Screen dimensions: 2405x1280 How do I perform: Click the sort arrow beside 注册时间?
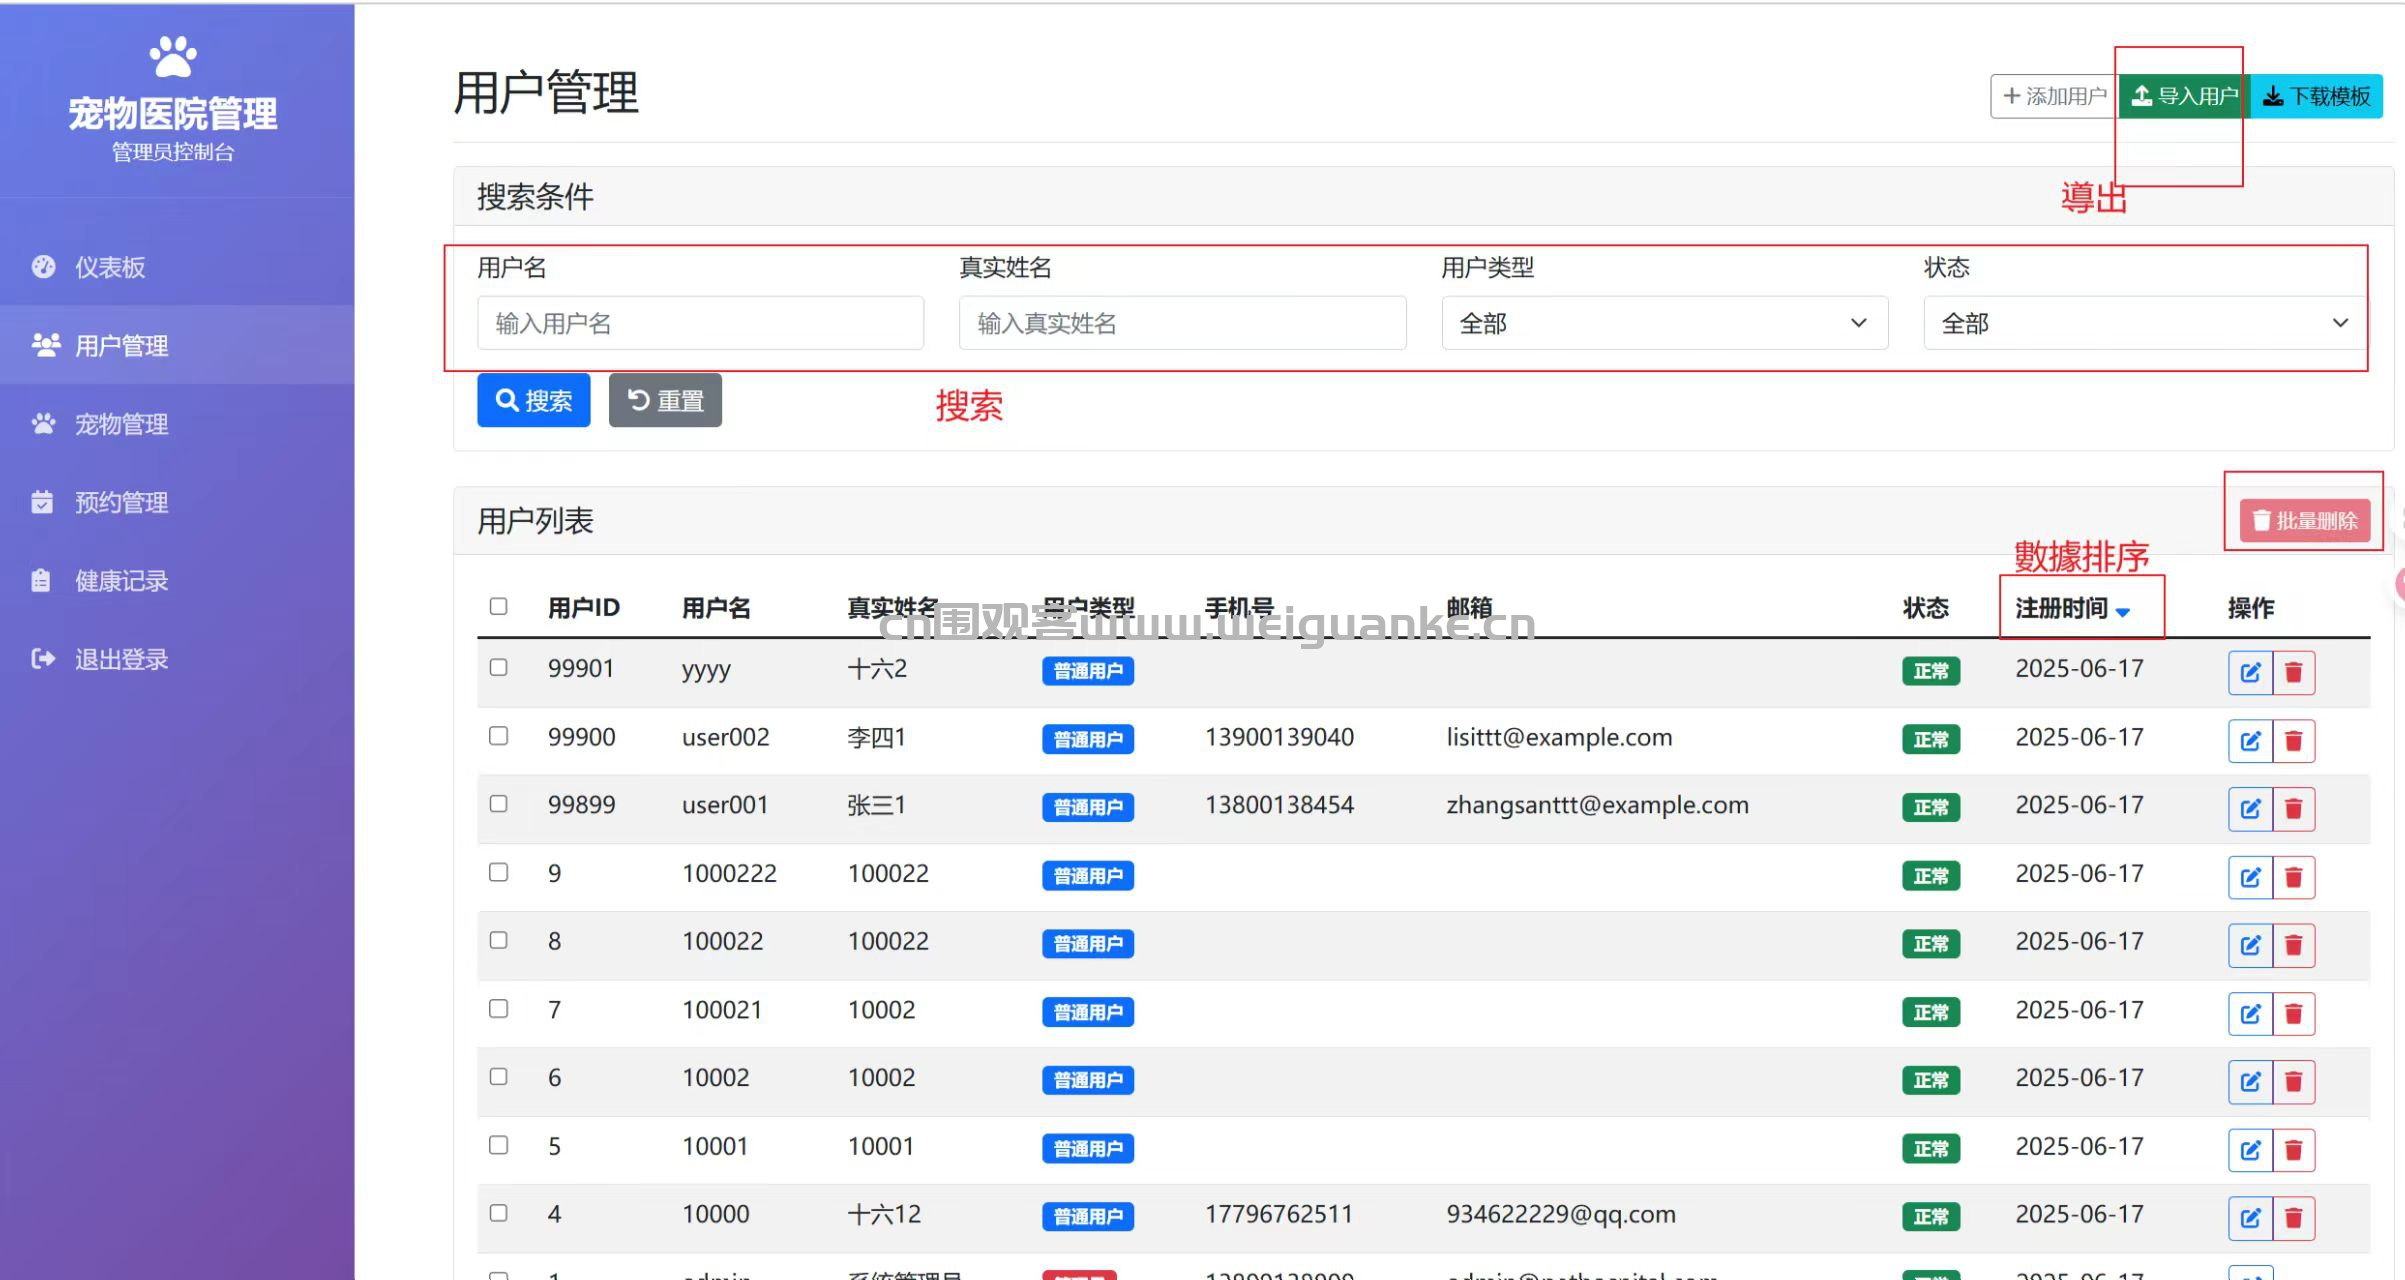[x=2123, y=611]
